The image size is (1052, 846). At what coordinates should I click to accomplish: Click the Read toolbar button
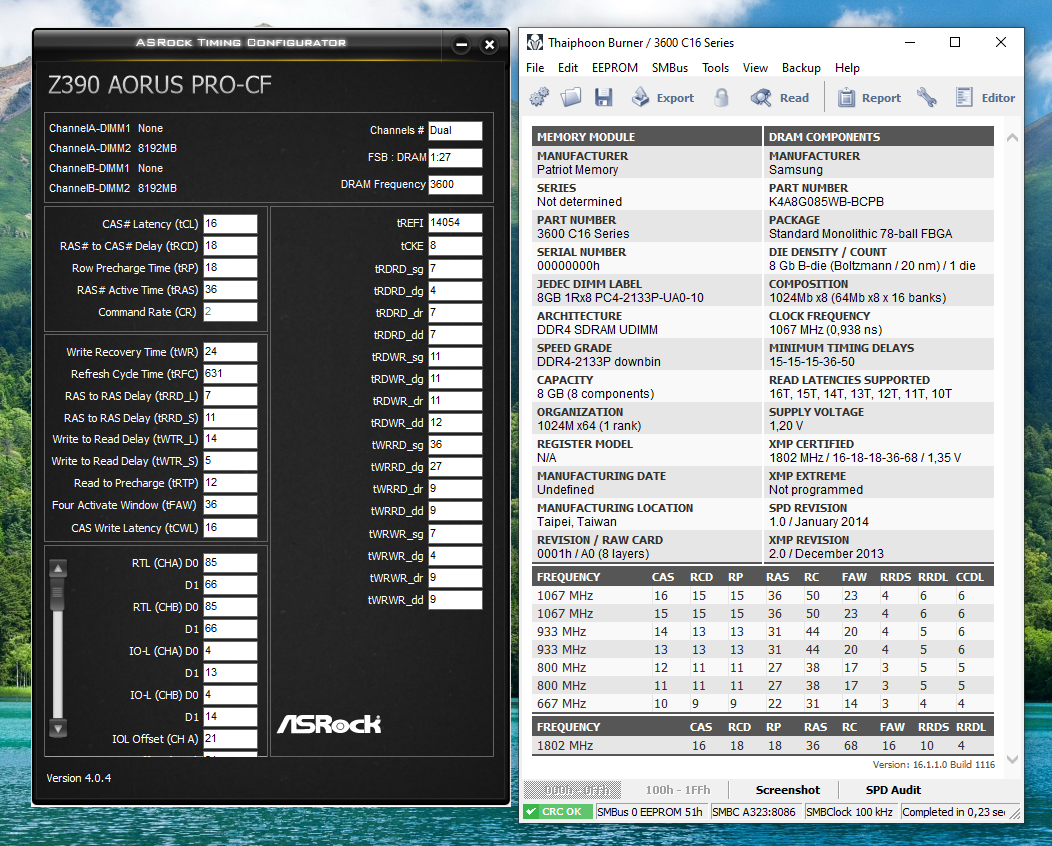pyautogui.click(x=780, y=98)
